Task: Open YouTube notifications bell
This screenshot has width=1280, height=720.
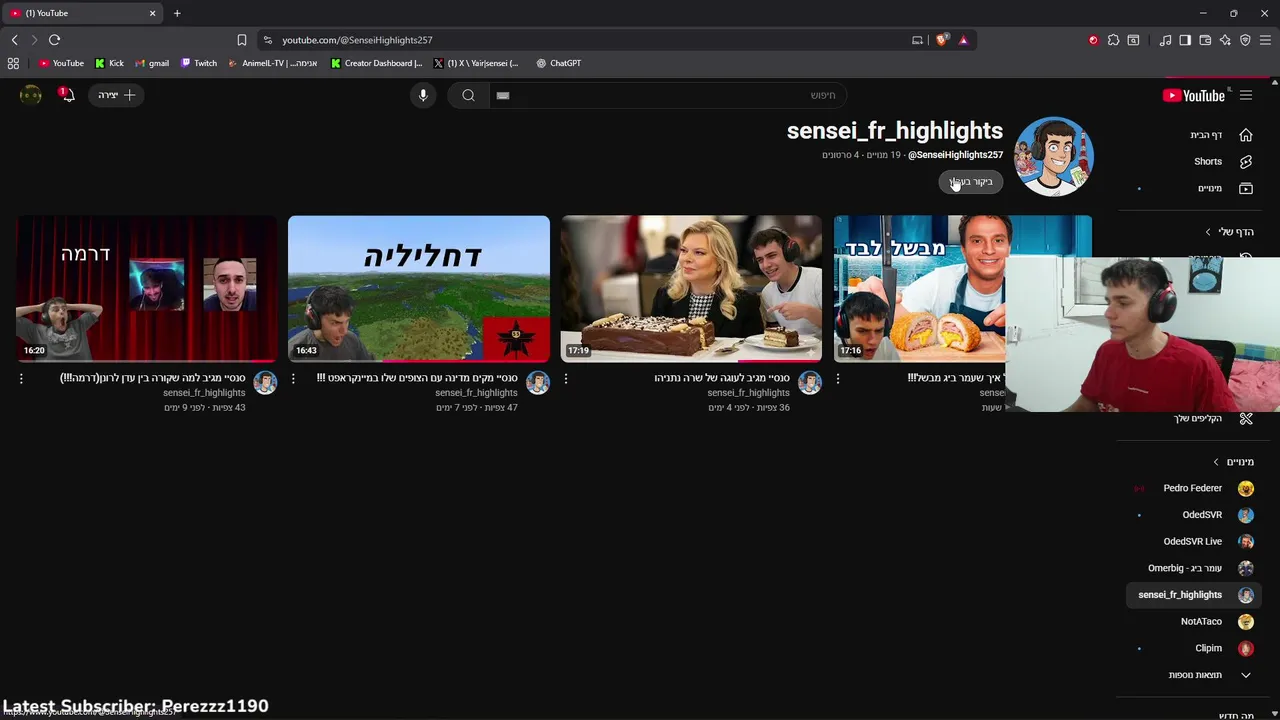Action: [x=67, y=95]
